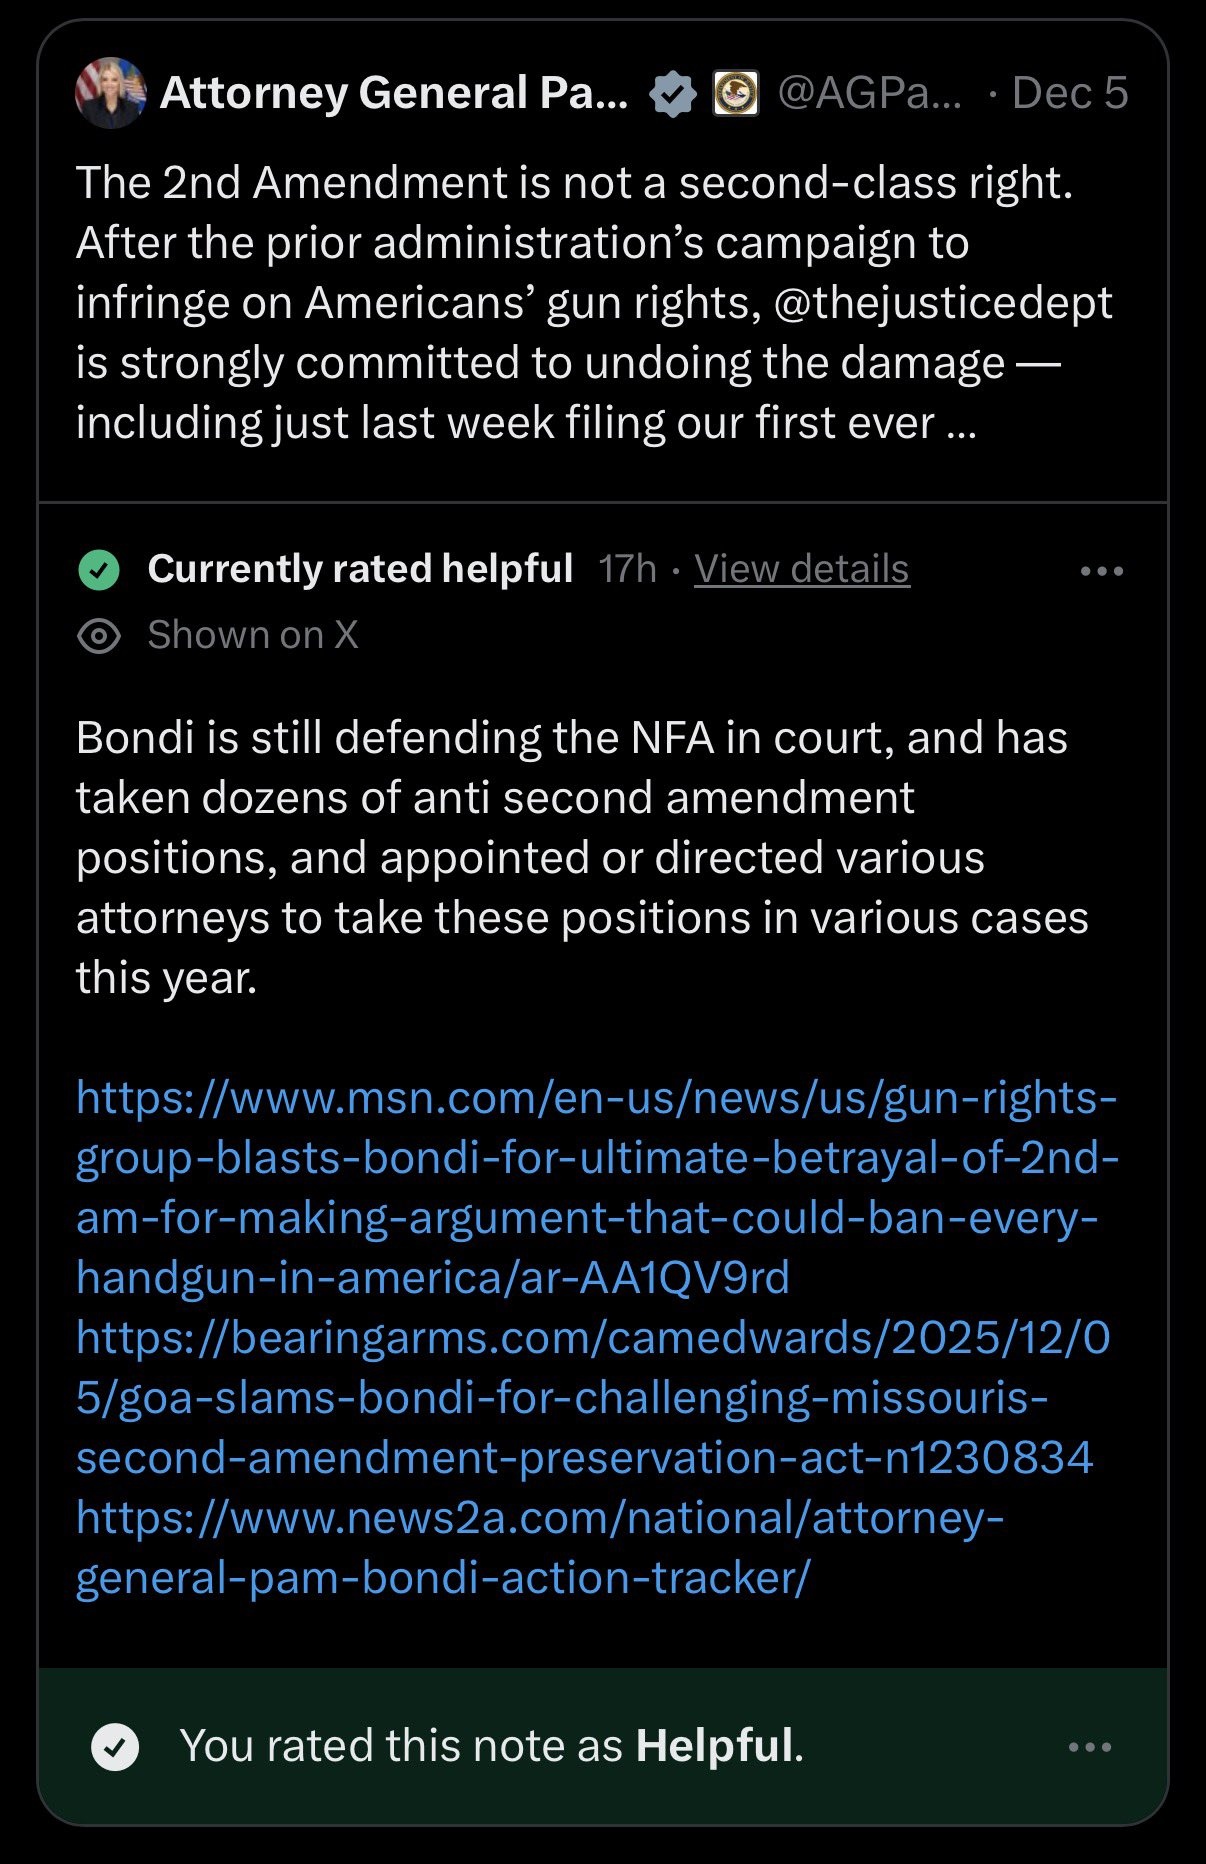Image resolution: width=1206 pixels, height=1864 pixels.
Task: Click the Attorney General display name
Action: (x=394, y=93)
